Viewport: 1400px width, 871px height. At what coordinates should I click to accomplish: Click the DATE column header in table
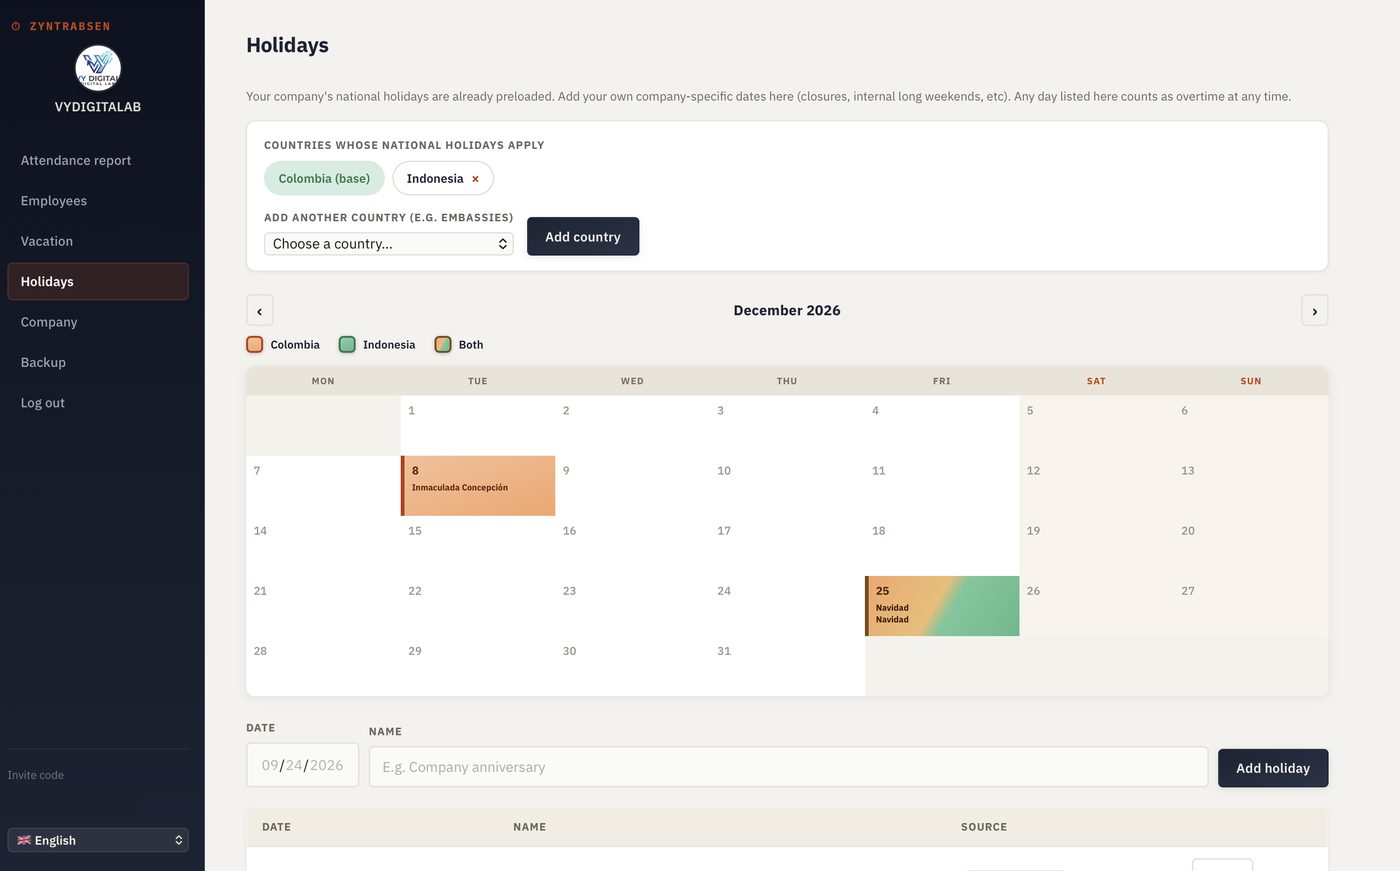point(276,827)
